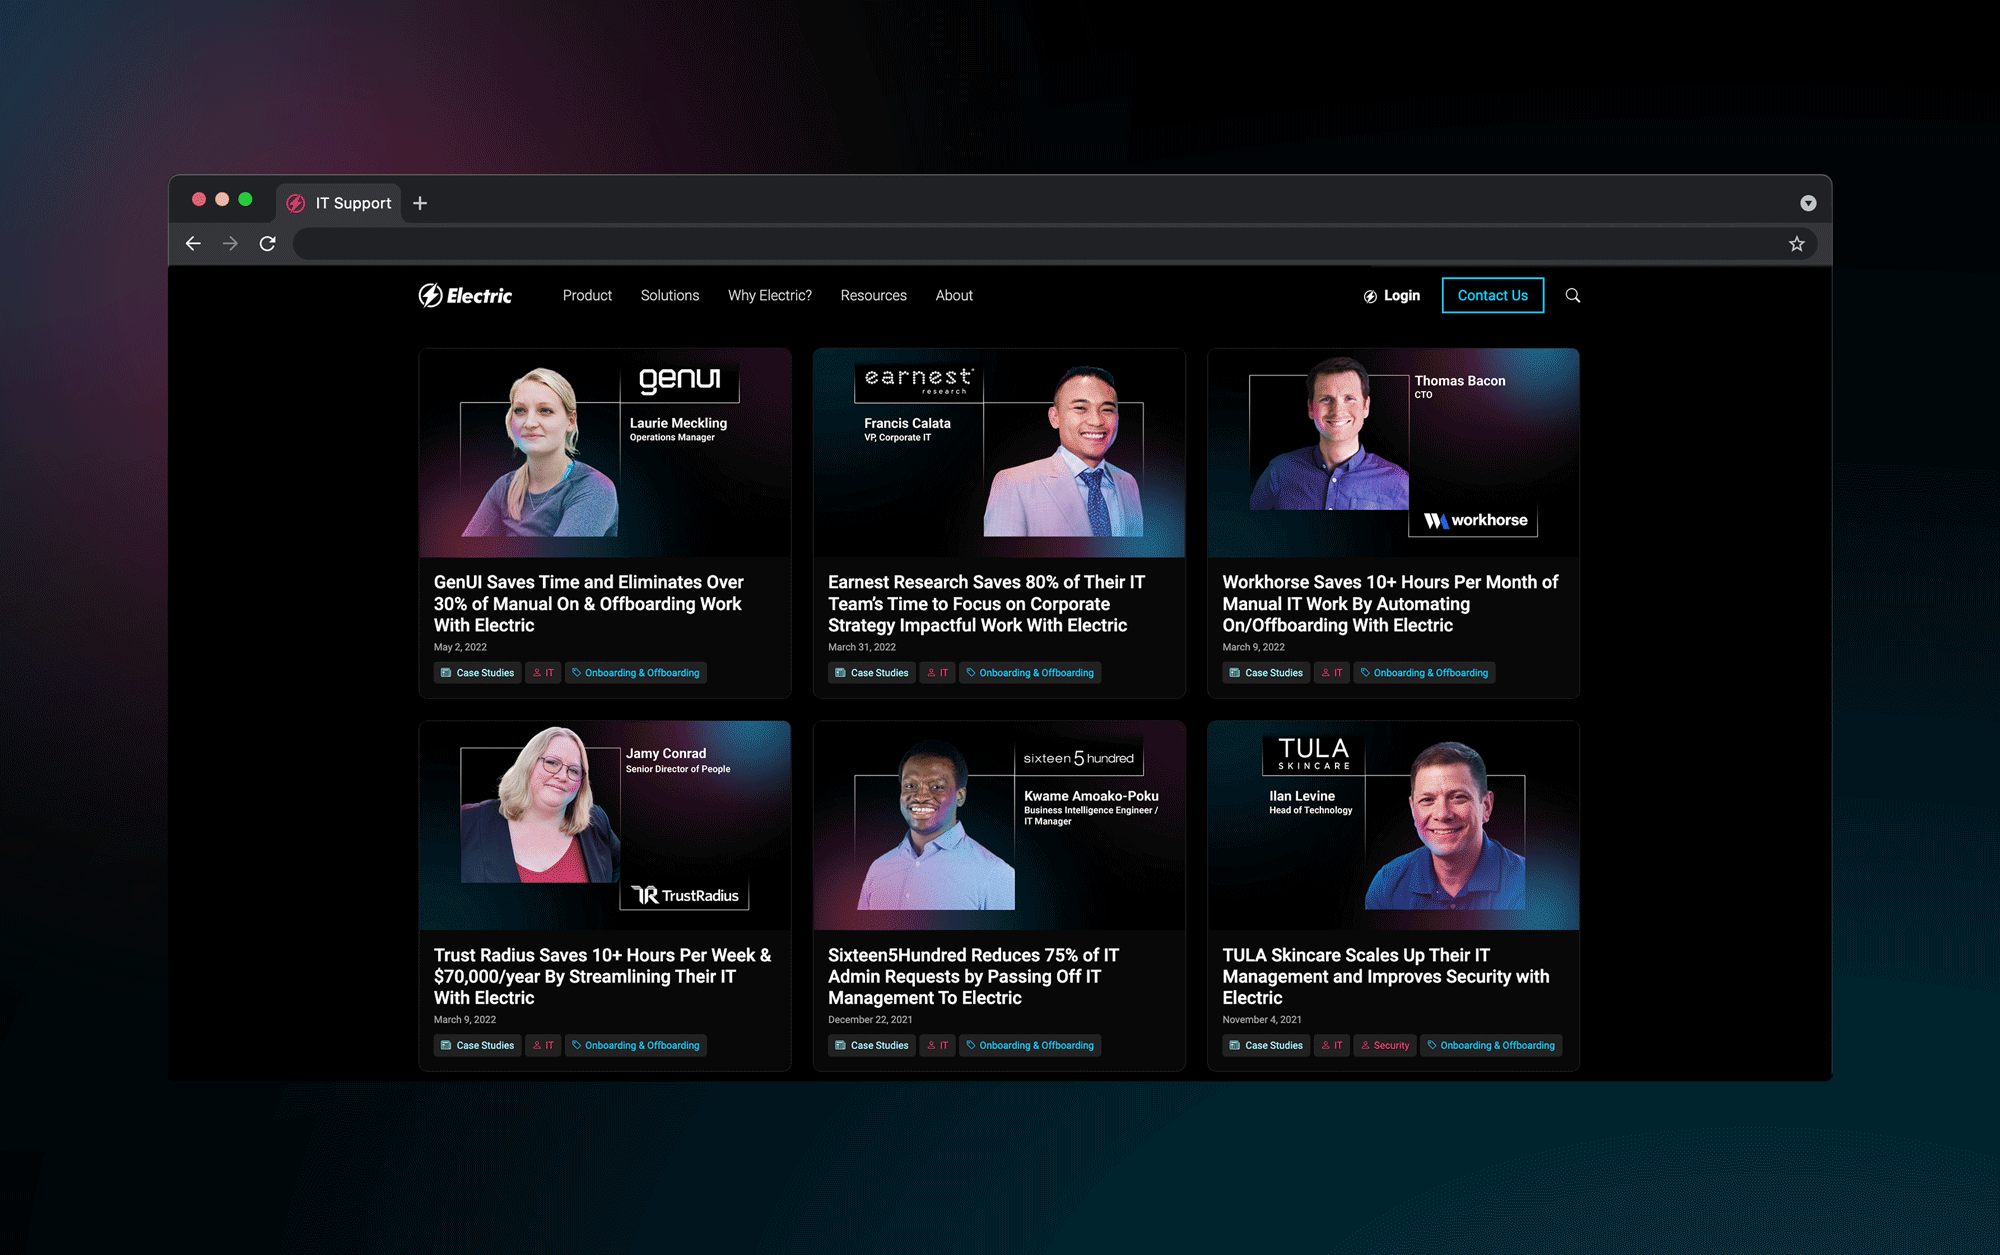
Task: Click IT tag on Earnest Research card
Action: (937, 673)
